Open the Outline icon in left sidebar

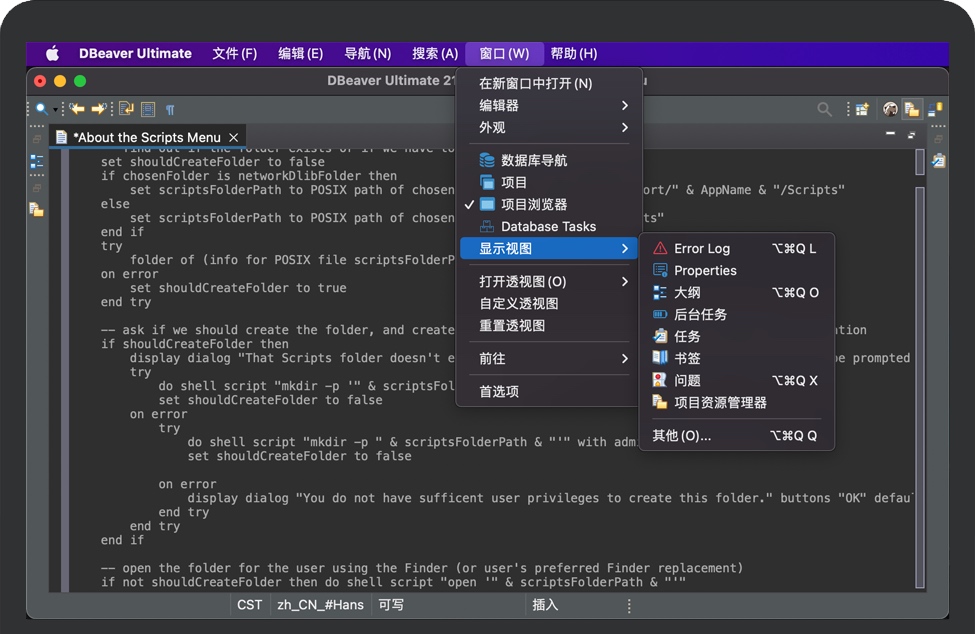[x=37, y=161]
